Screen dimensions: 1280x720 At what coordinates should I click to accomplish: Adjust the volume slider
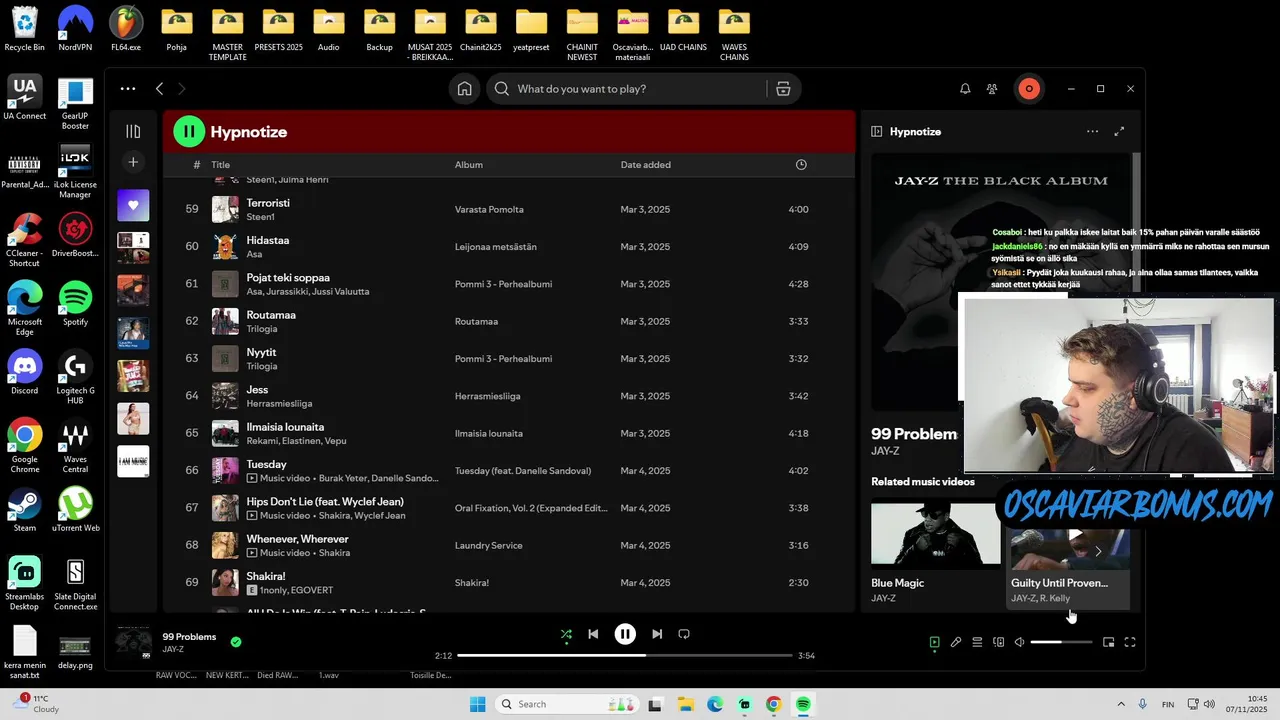pyautogui.click(x=1061, y=642)
